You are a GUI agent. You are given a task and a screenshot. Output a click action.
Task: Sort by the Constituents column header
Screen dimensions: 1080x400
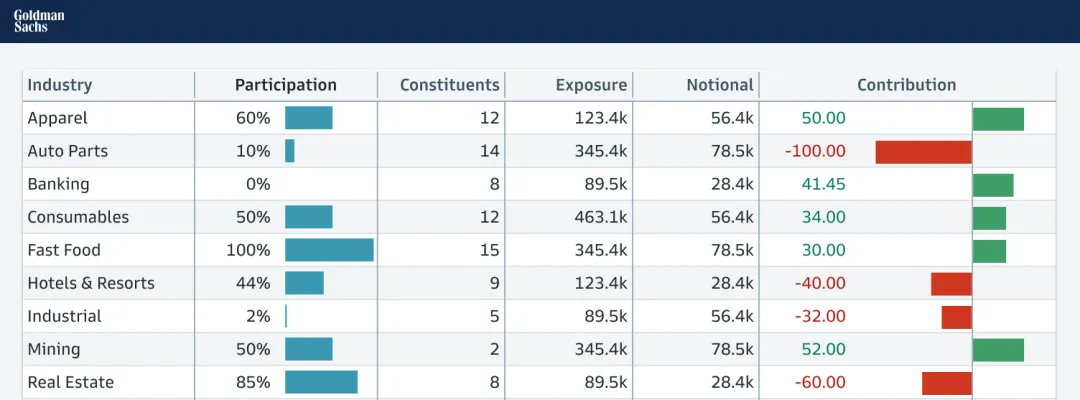click(449, 85)
